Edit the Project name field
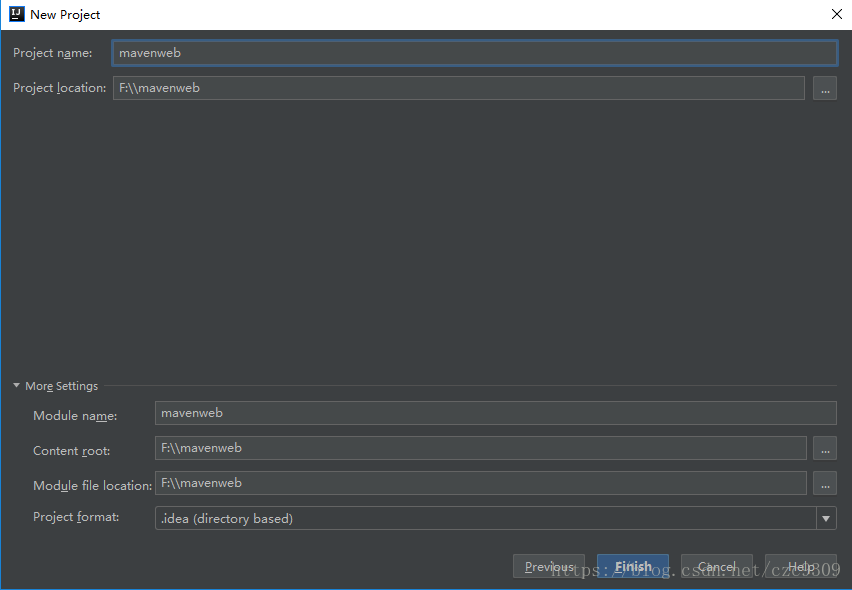Viewport: 852px width, 590px height. point(474,53)
